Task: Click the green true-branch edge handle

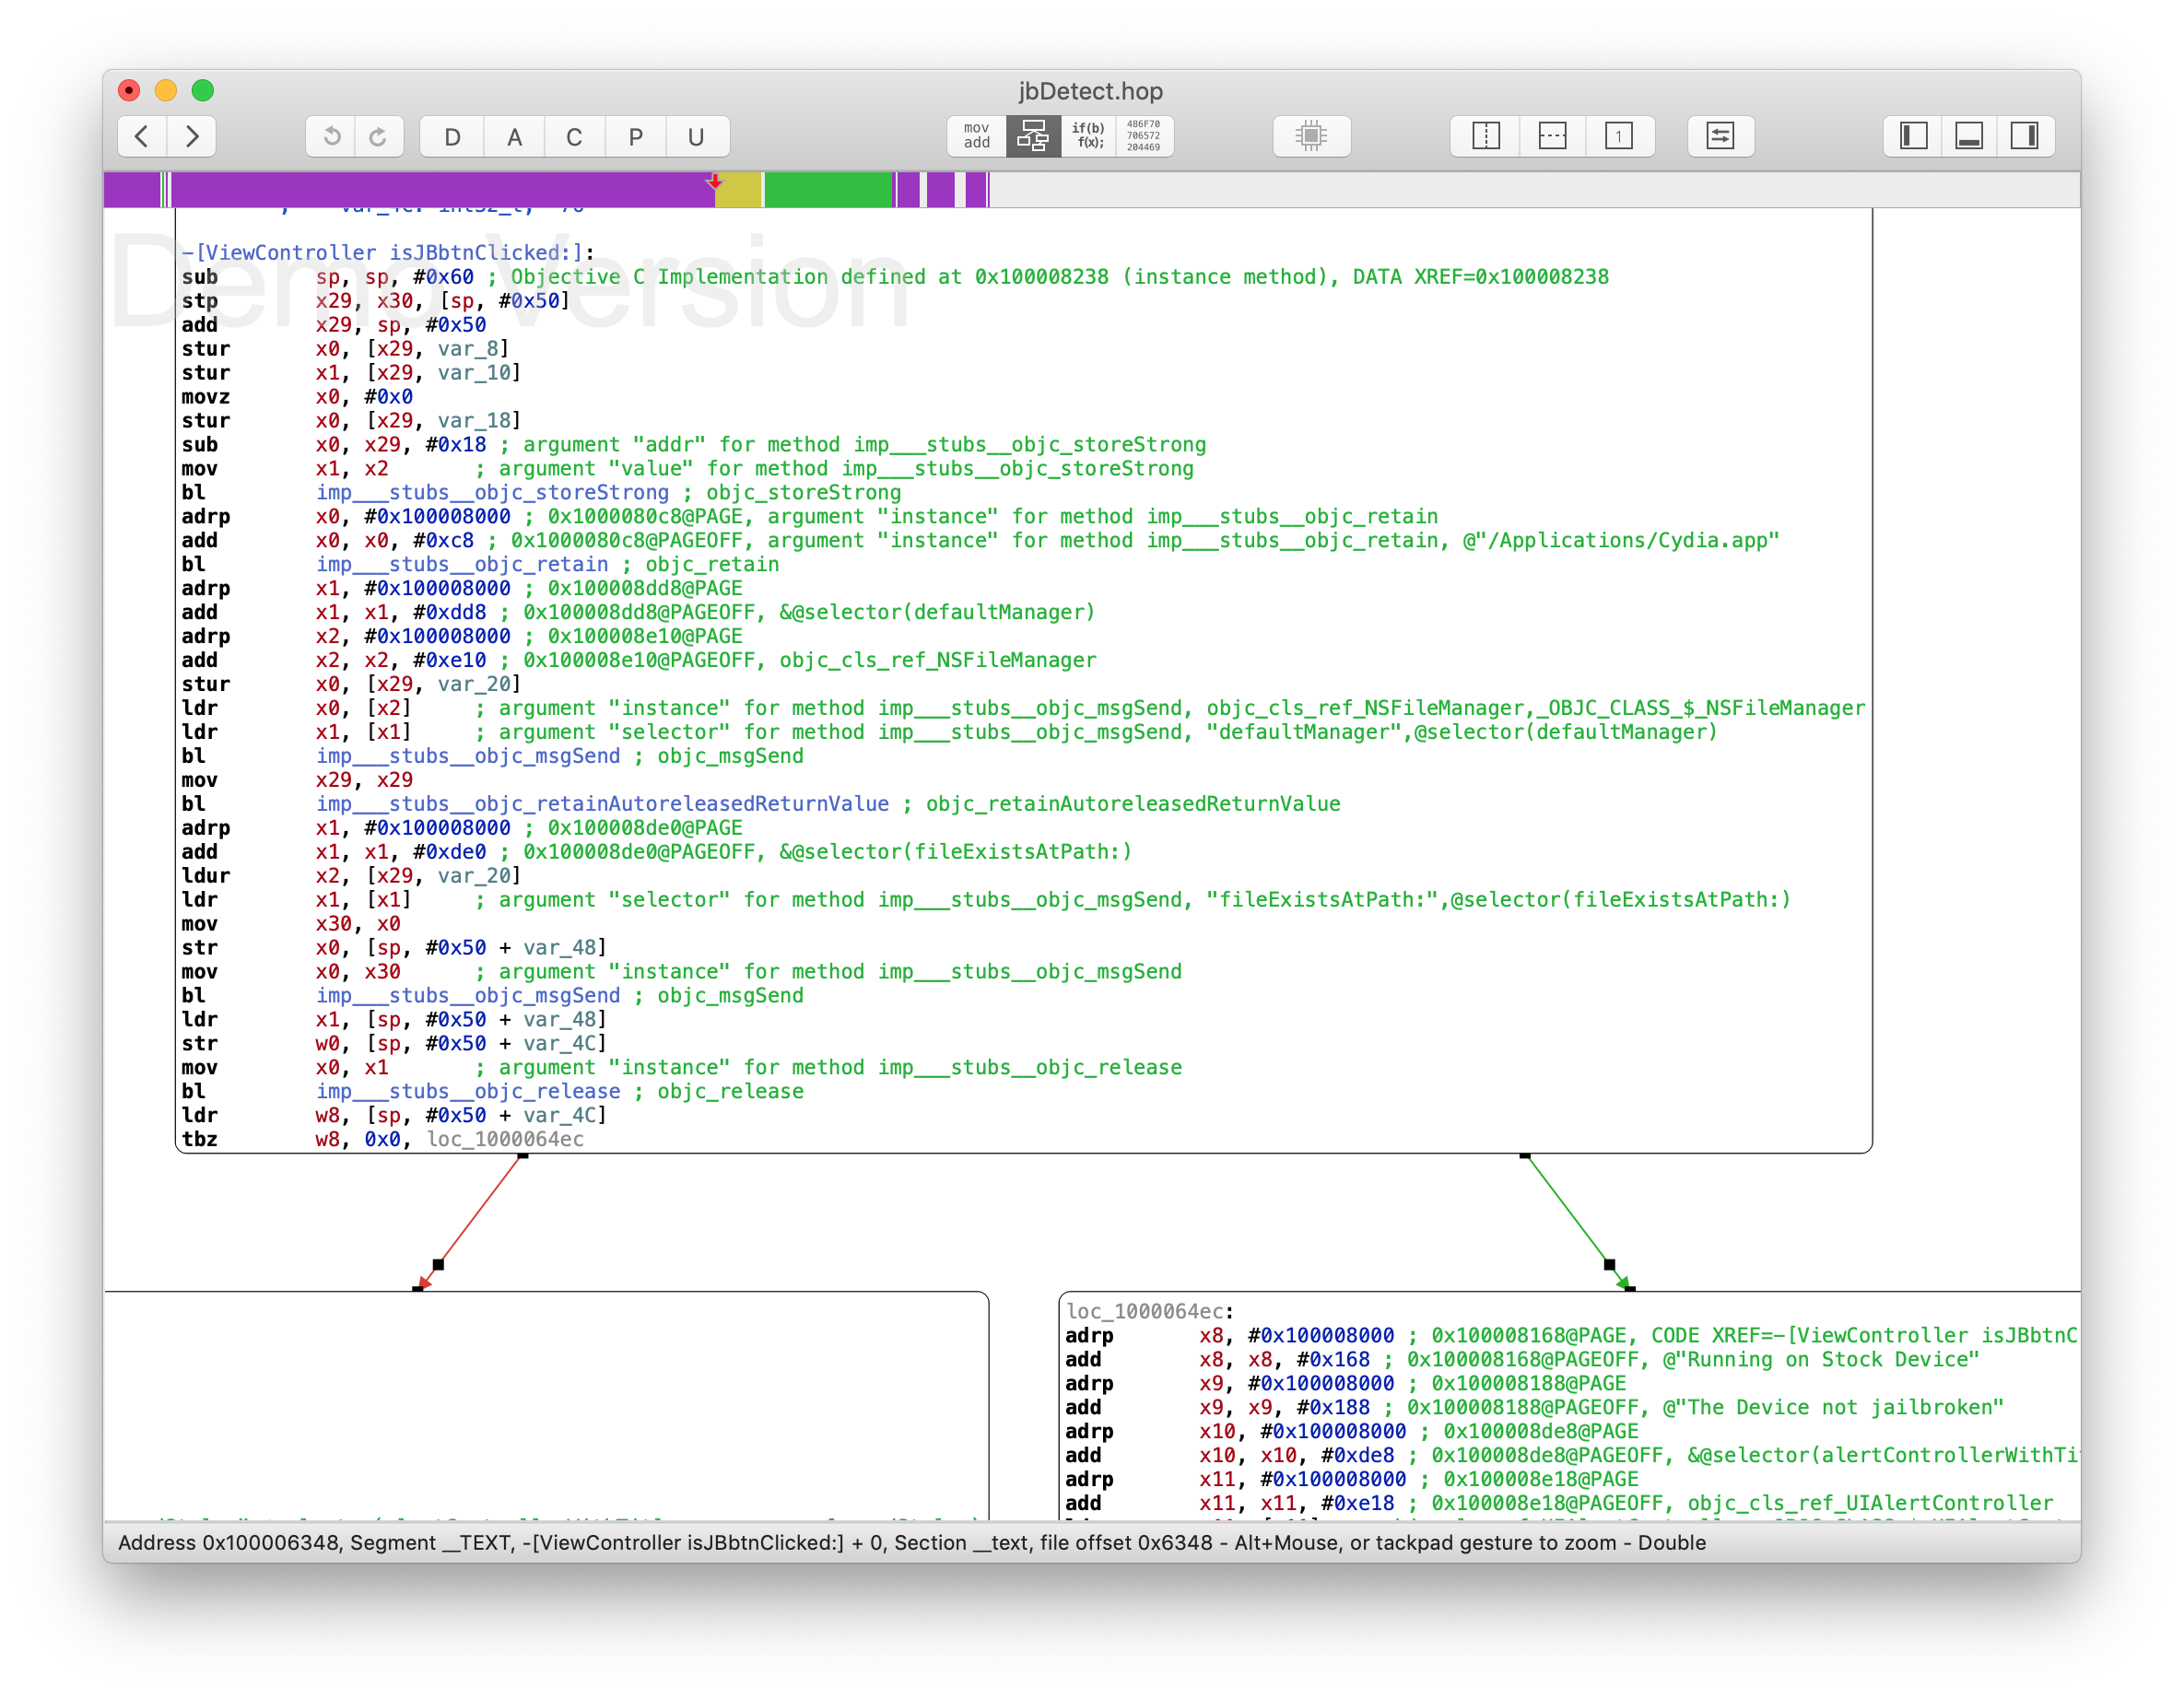Action: 1609,1265
